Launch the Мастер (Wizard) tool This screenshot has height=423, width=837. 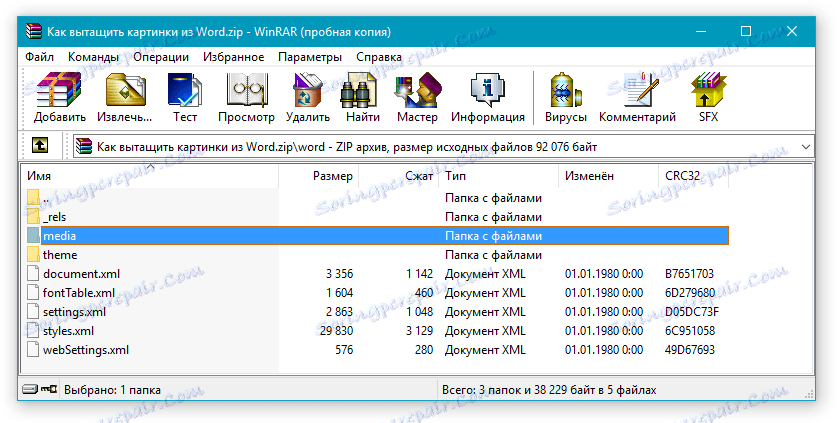(417, 97)
